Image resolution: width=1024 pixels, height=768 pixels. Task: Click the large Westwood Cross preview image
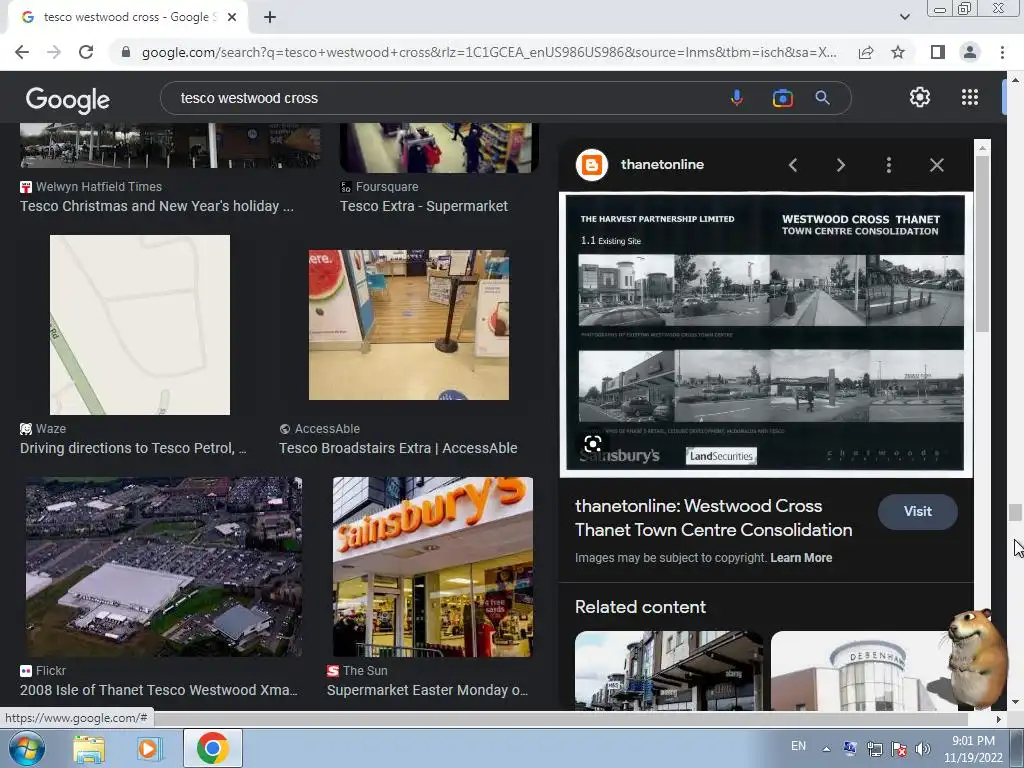coord(765,334)
